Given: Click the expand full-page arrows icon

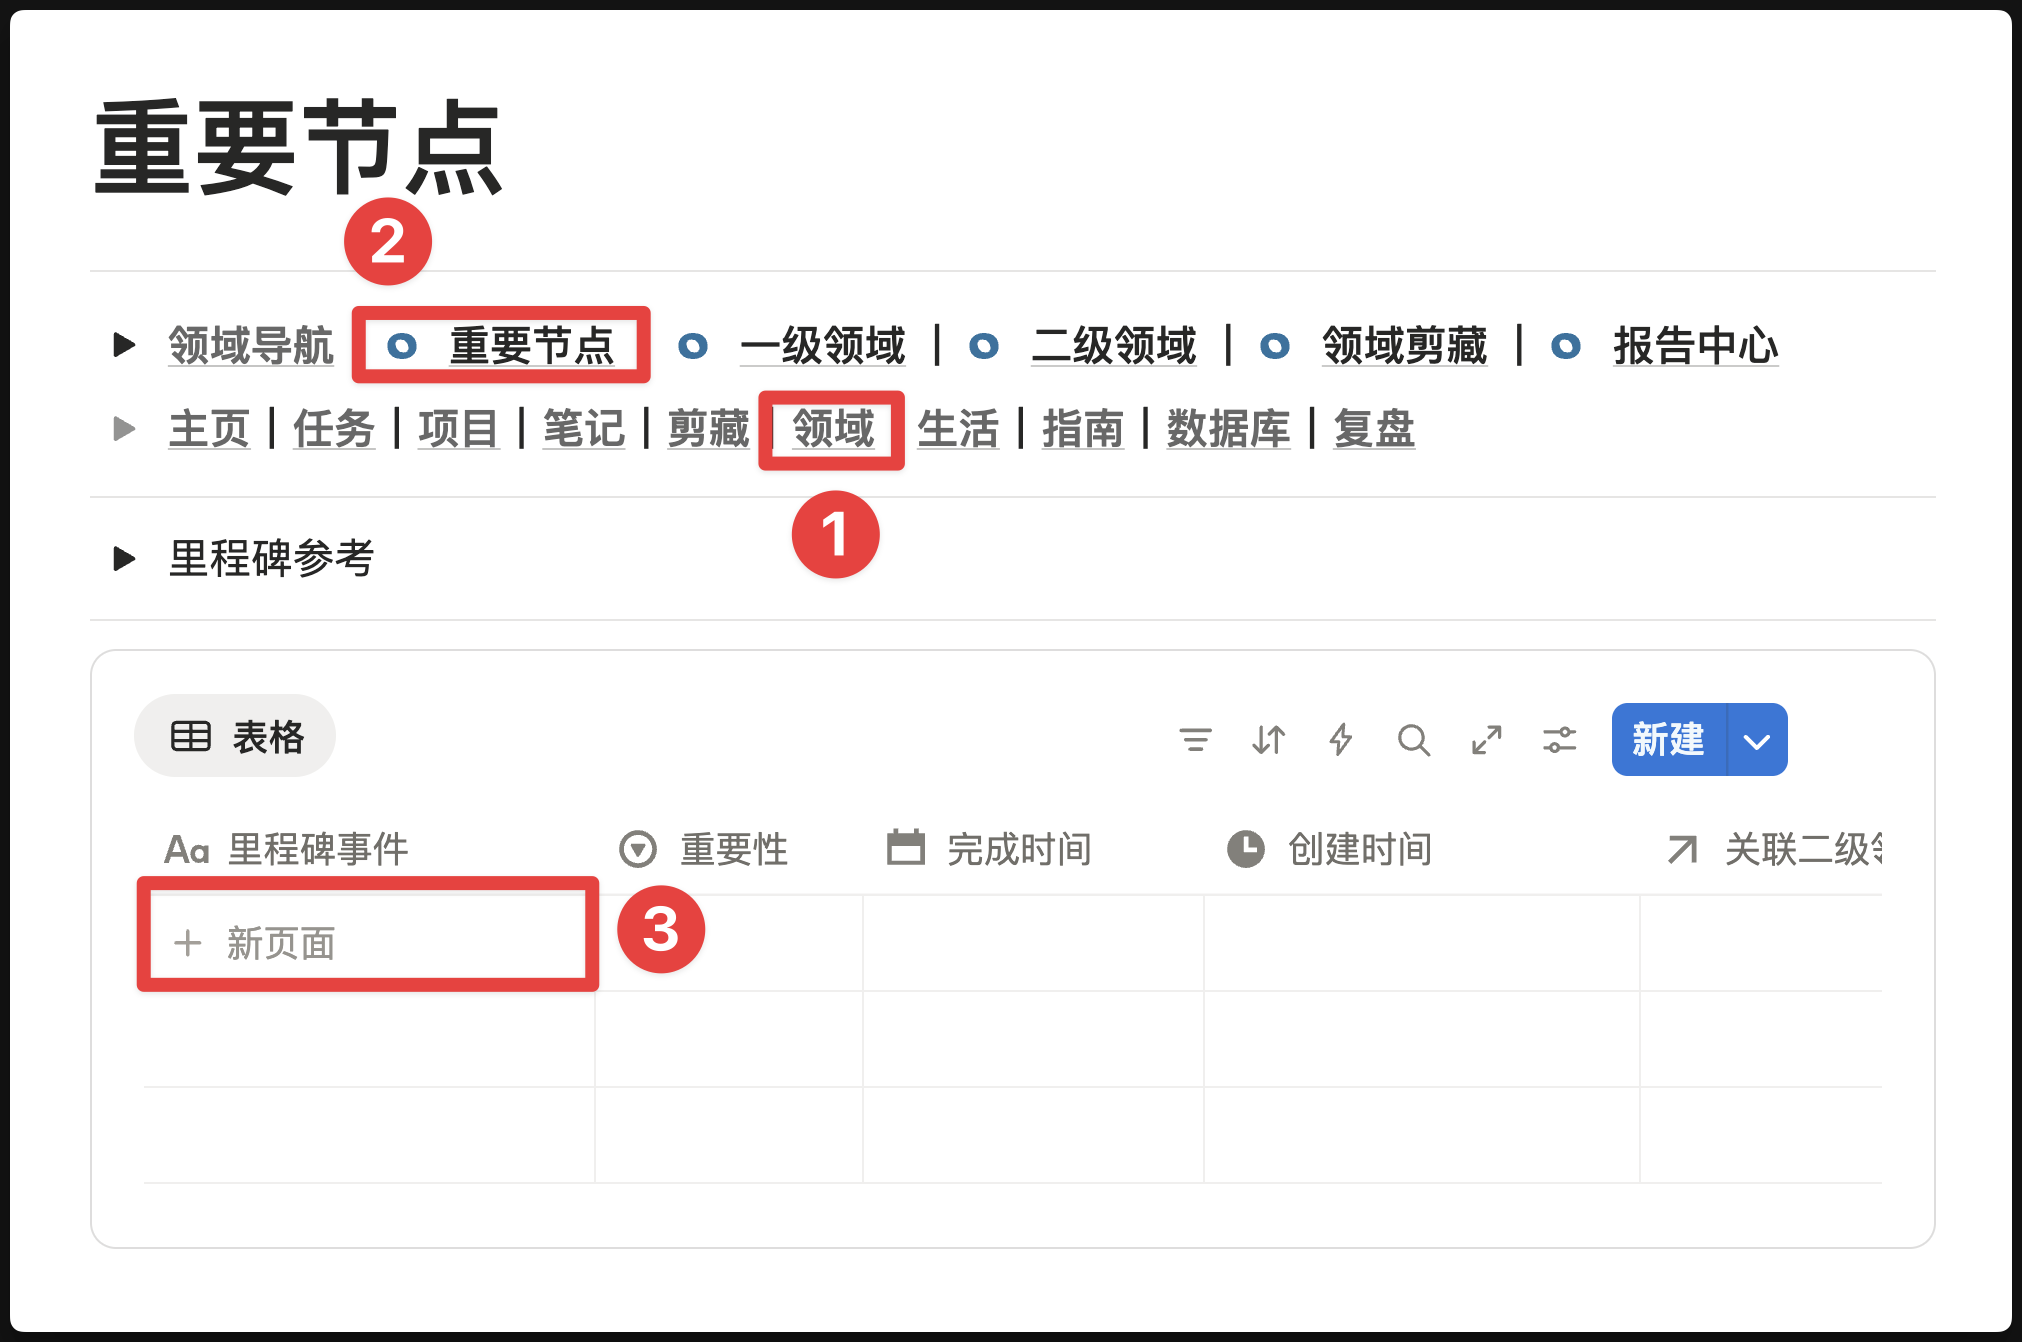Looking at the screenshot, I should 1486,740.
